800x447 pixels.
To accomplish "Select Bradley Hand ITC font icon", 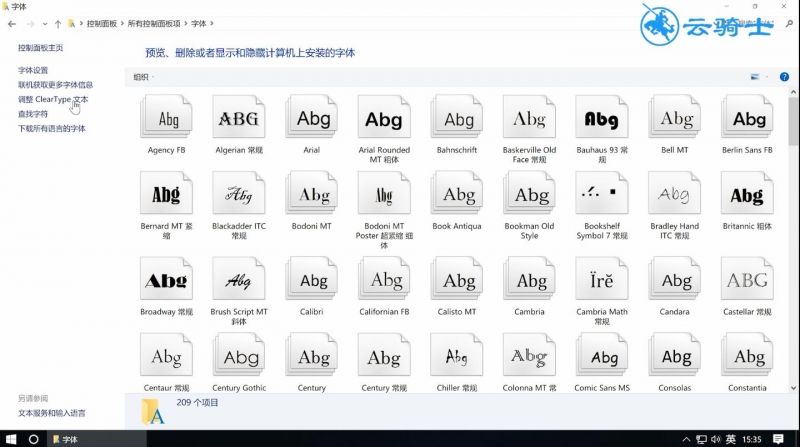I will tap(674, 193).
